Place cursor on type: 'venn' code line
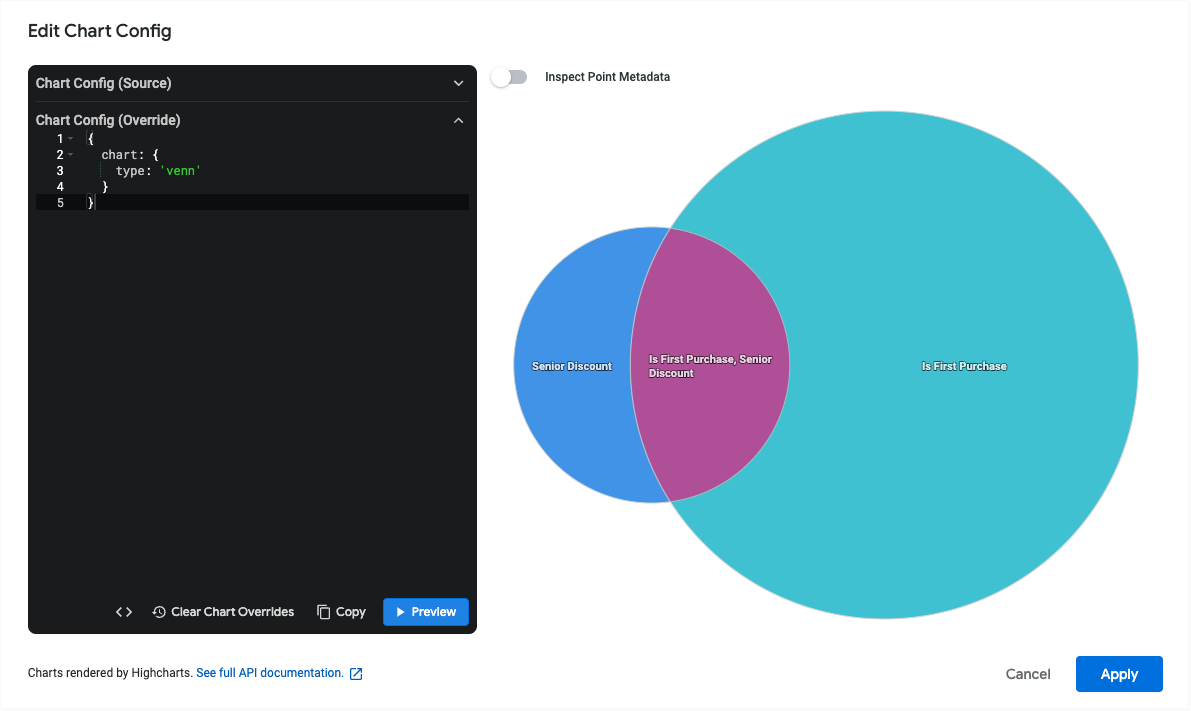Image resolution: width=1191 pixels, height=711 pixels. tap(158, 171)
